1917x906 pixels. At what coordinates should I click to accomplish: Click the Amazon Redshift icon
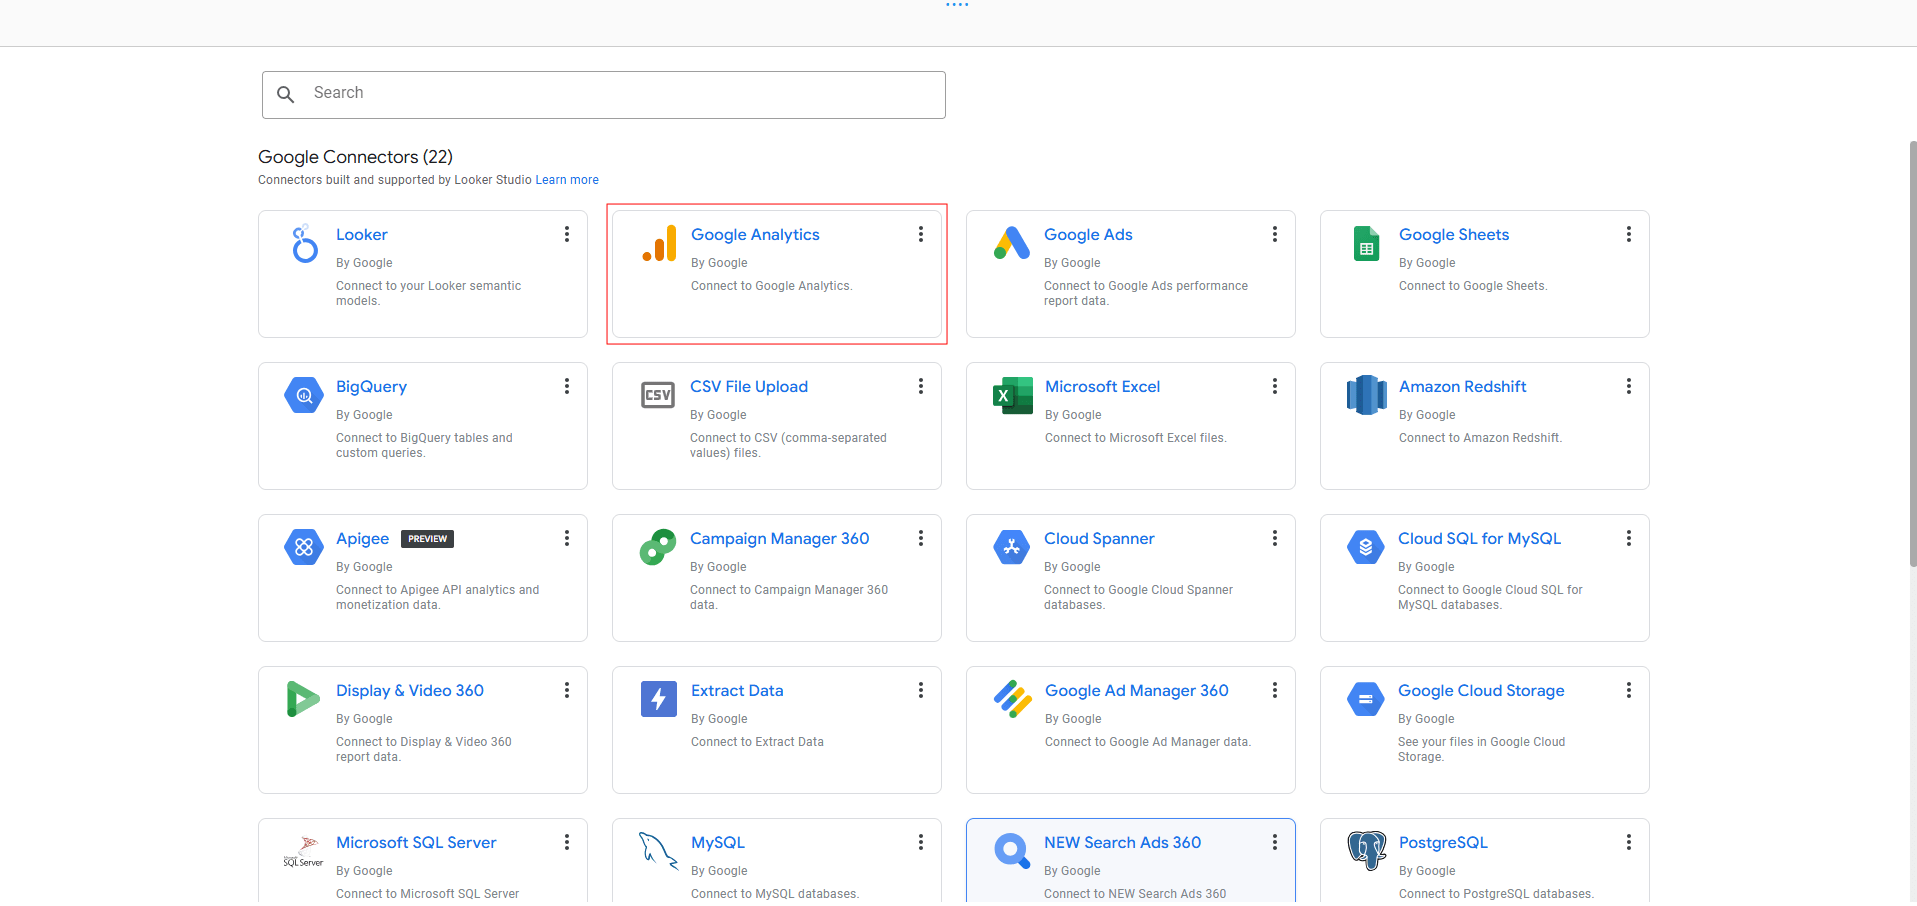coord(1367,395)
